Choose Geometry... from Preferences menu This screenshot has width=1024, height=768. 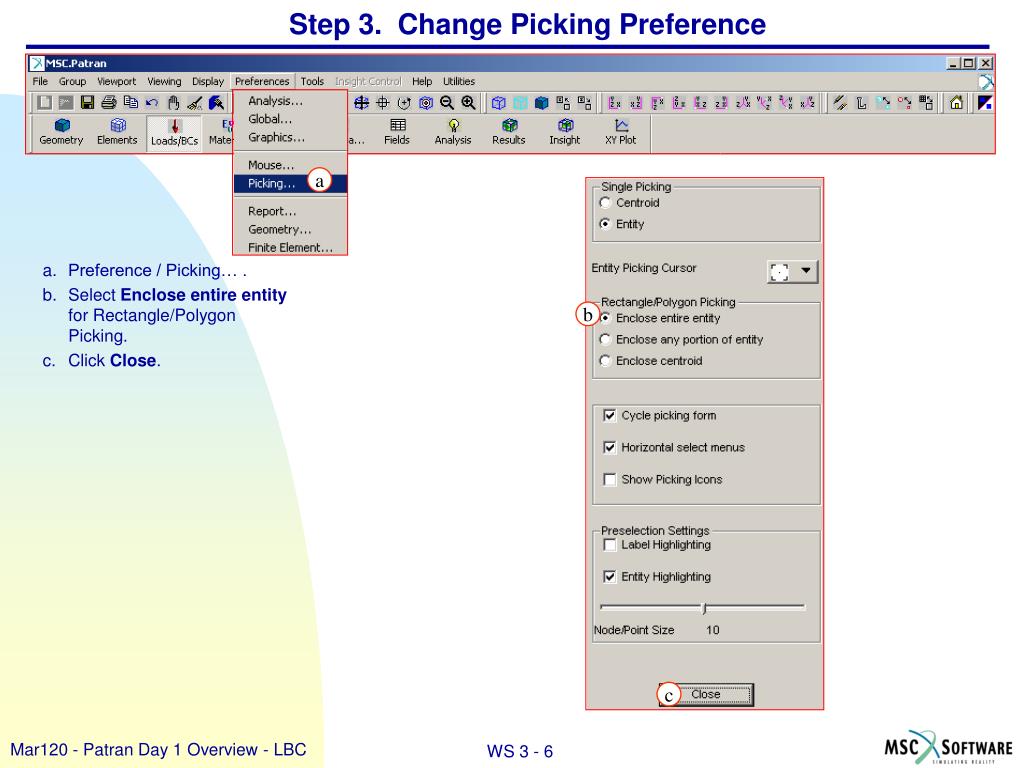tap(289, 230)
